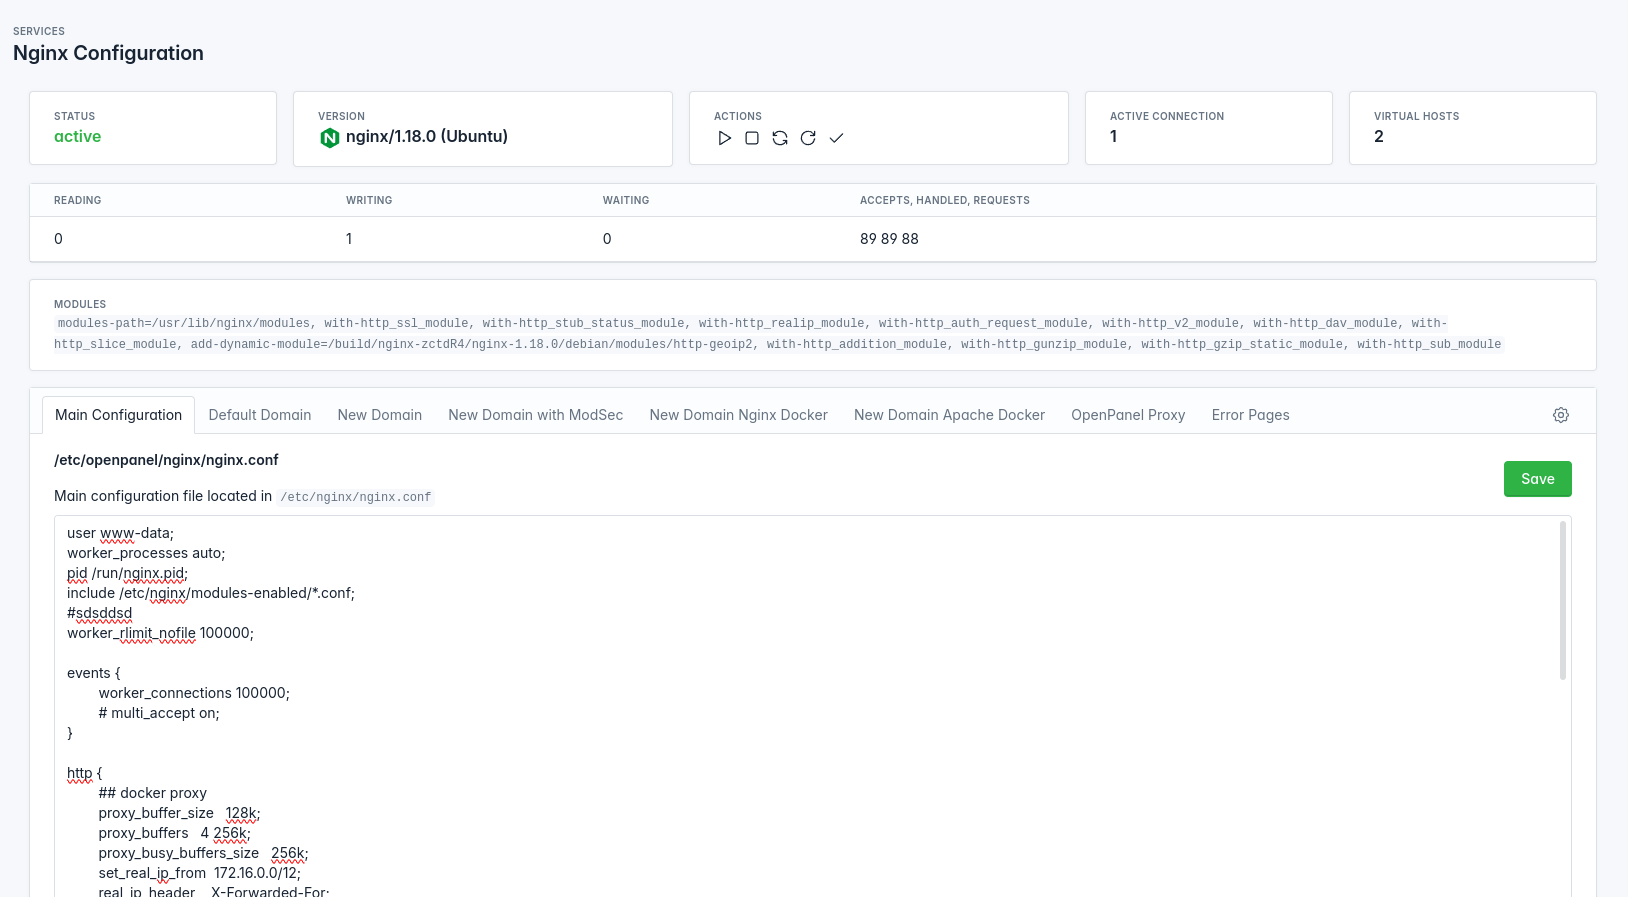Switch to the Default Domain tab
1628x897 pixels.
pos(259,415)
